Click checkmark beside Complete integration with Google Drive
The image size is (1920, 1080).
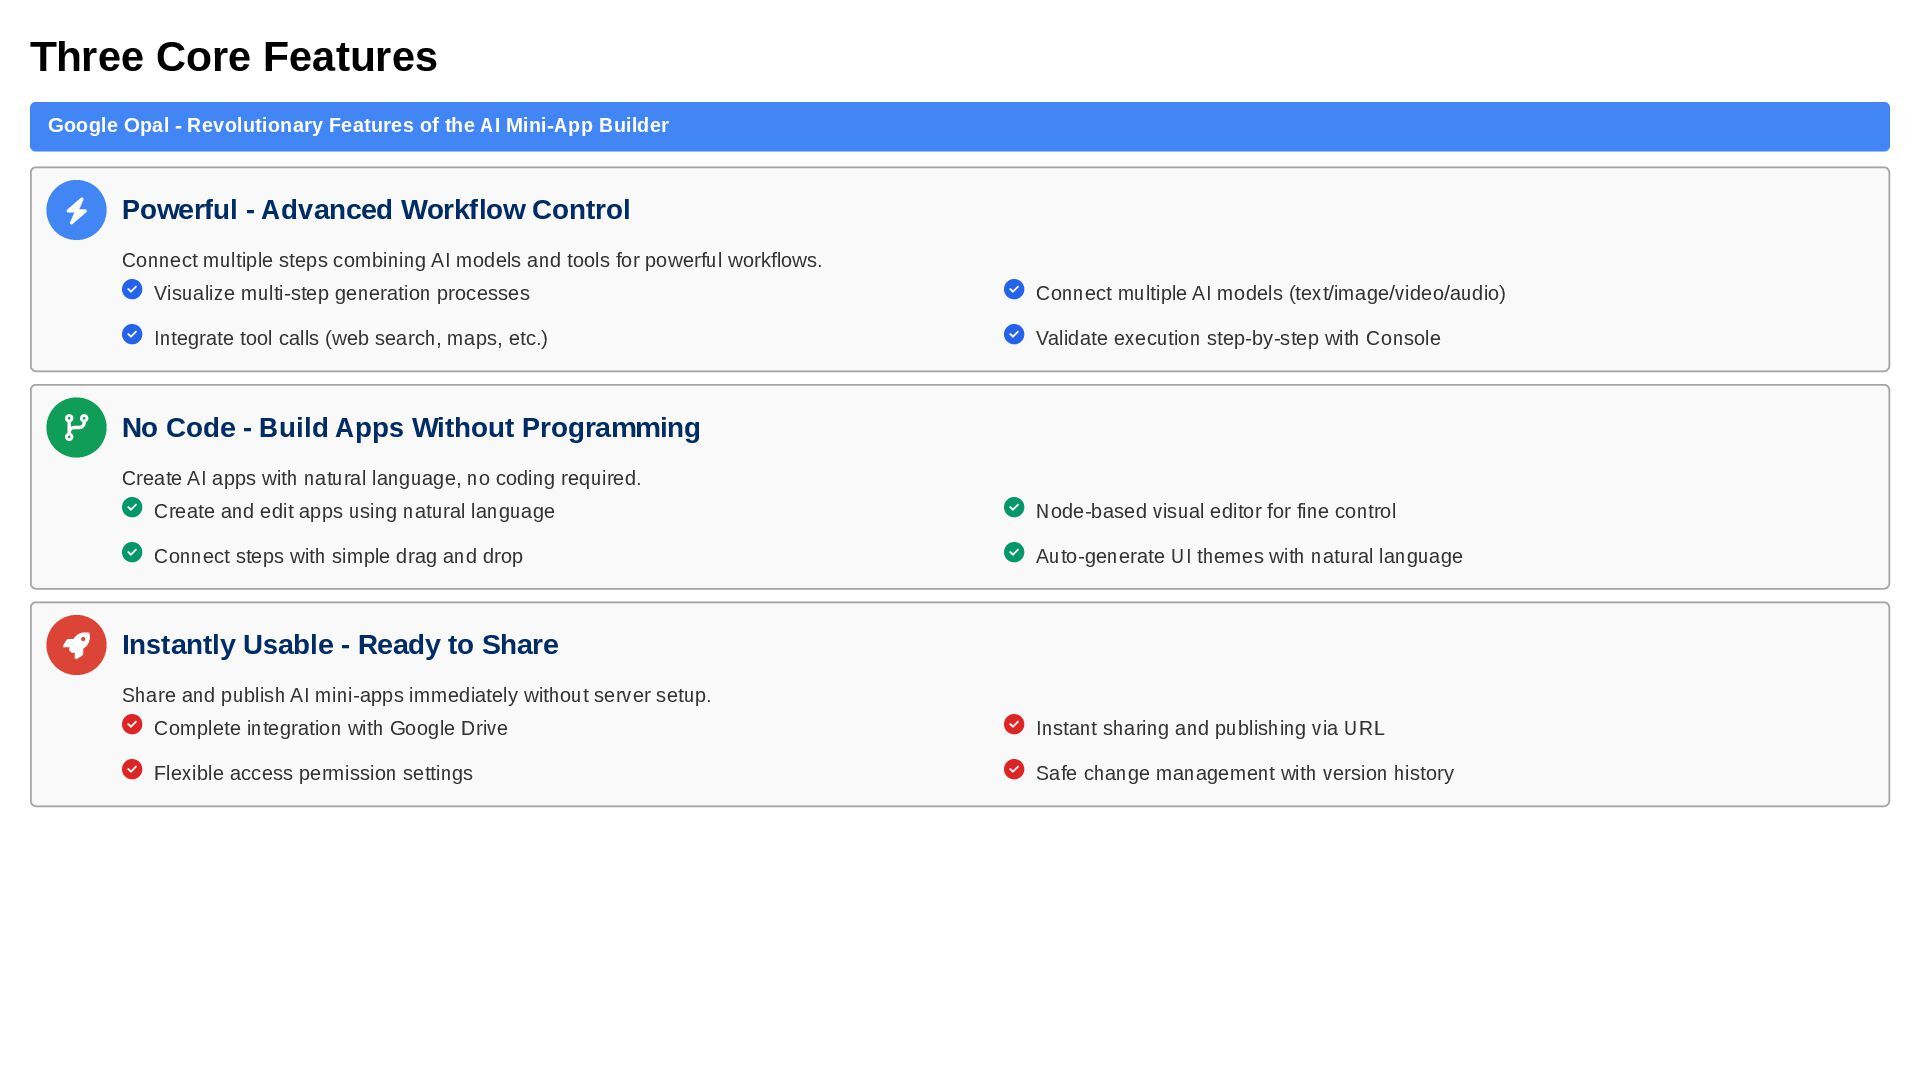[132, 725]
